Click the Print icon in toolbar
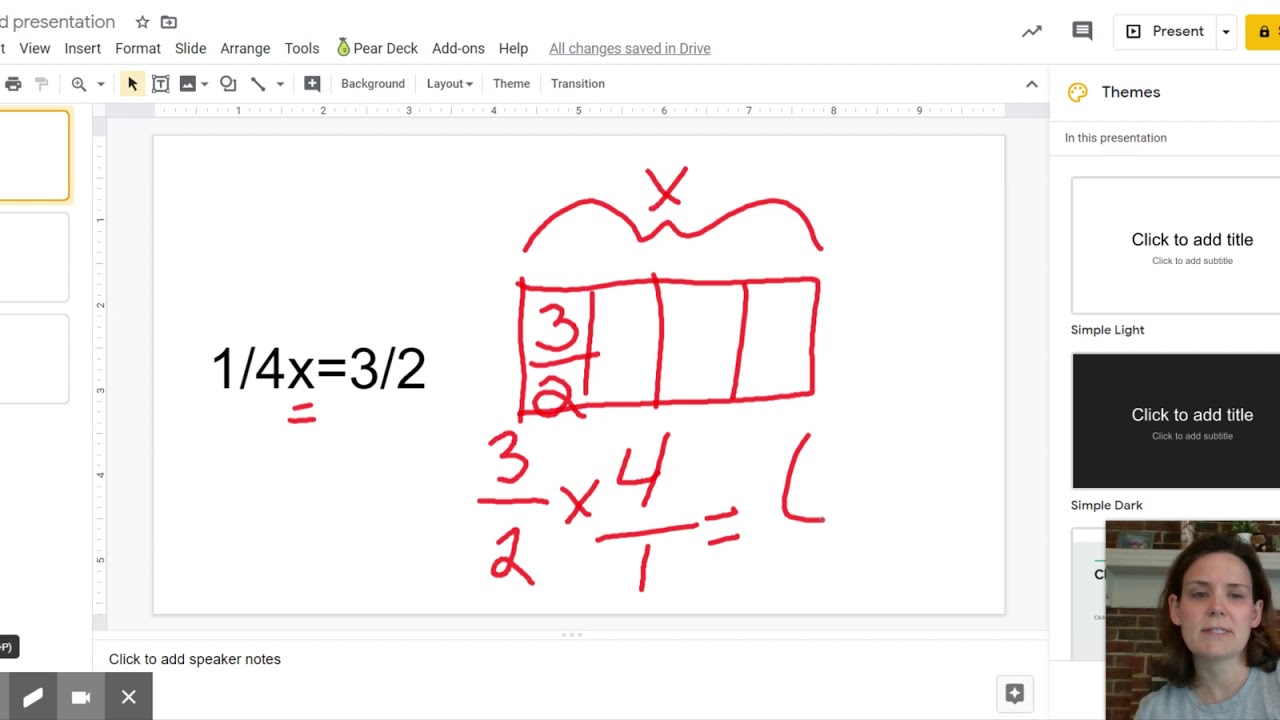Image resolution: width=1280 pixels, height=720 pixels. tap(13, 84)
